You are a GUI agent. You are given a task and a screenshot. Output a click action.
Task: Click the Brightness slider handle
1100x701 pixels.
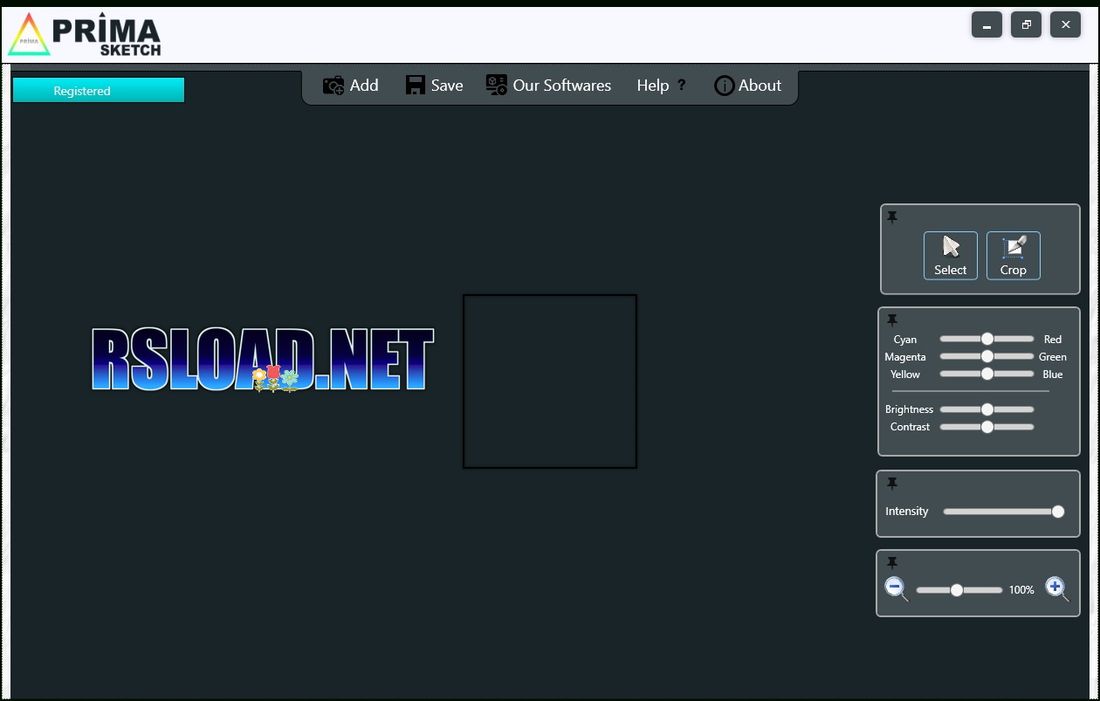click(x=988, y=409)
